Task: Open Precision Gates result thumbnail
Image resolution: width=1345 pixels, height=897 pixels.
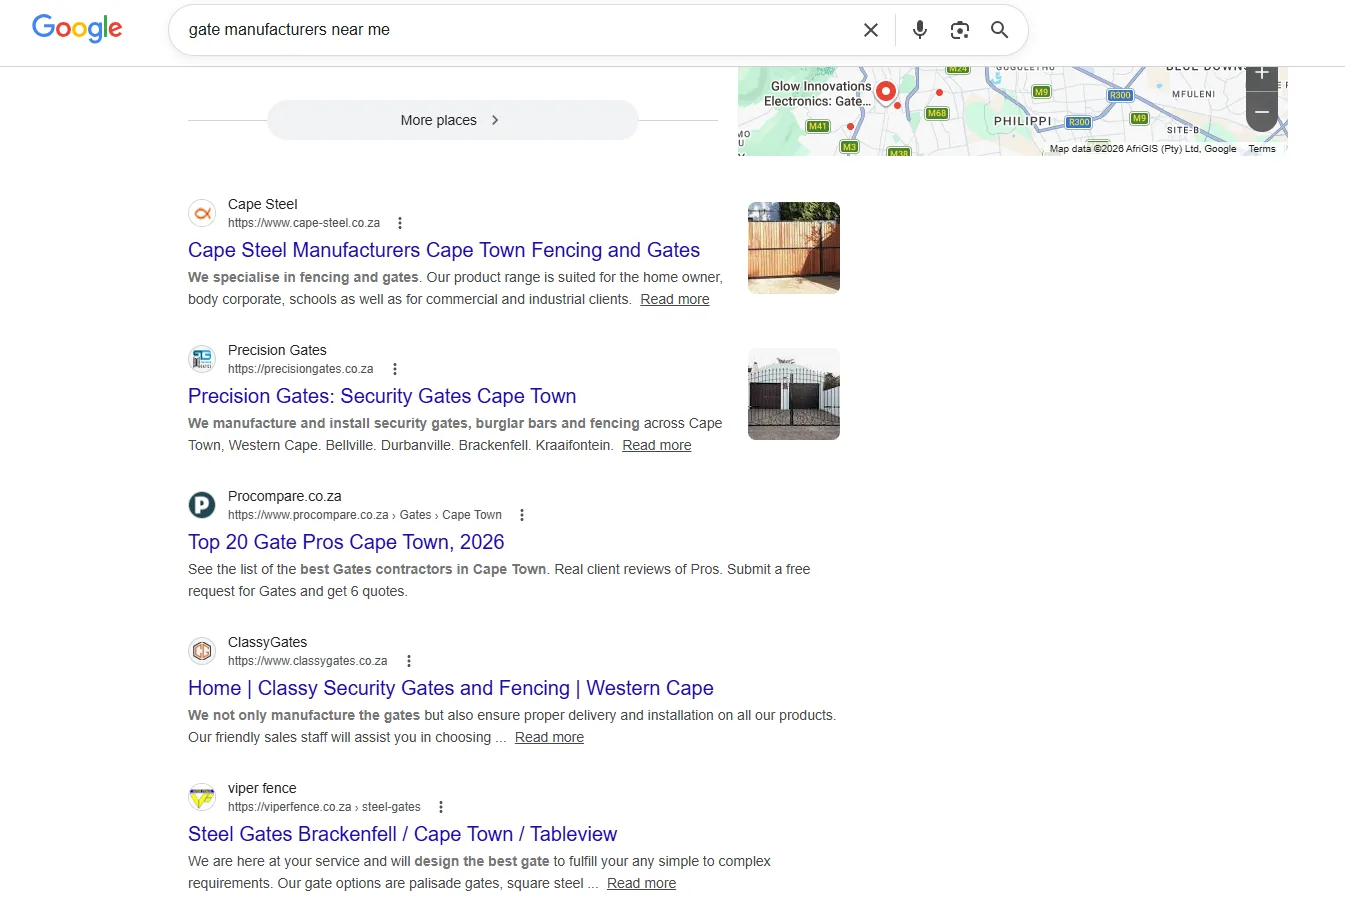Action: click(x=794, y=394)
